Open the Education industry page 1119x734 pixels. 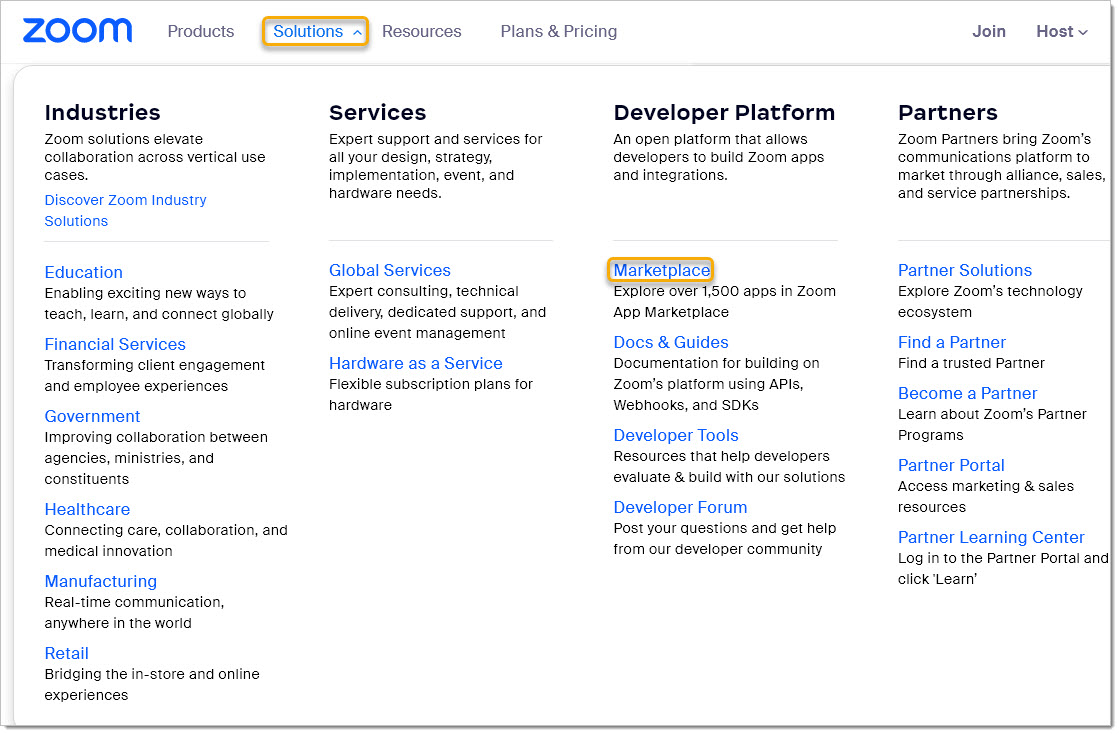coord(83,272)
